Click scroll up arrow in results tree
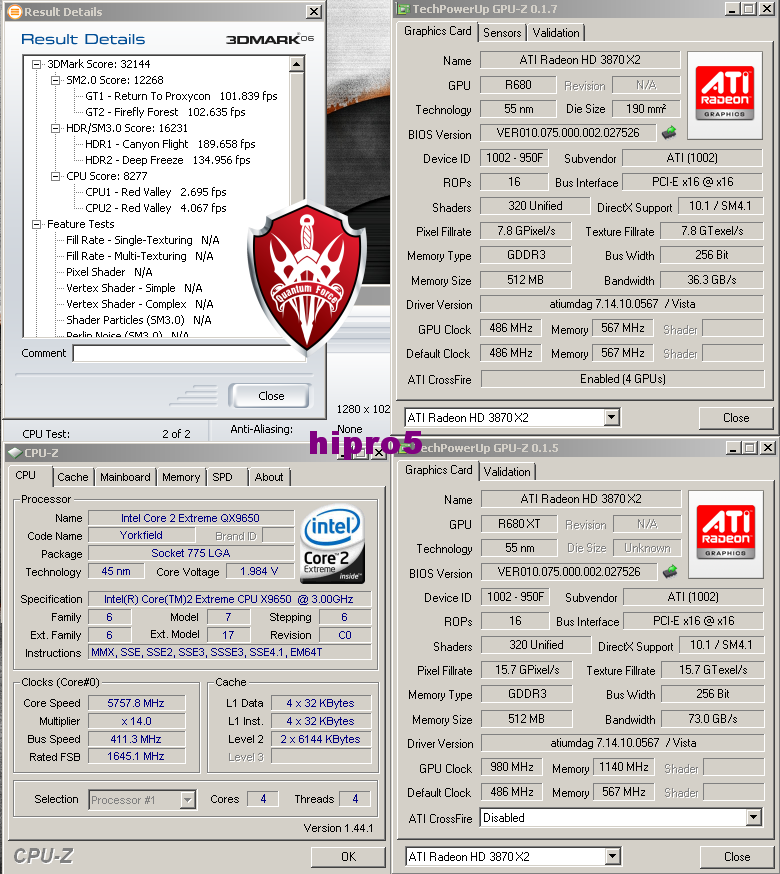780x874 pixels. (297, 65)
